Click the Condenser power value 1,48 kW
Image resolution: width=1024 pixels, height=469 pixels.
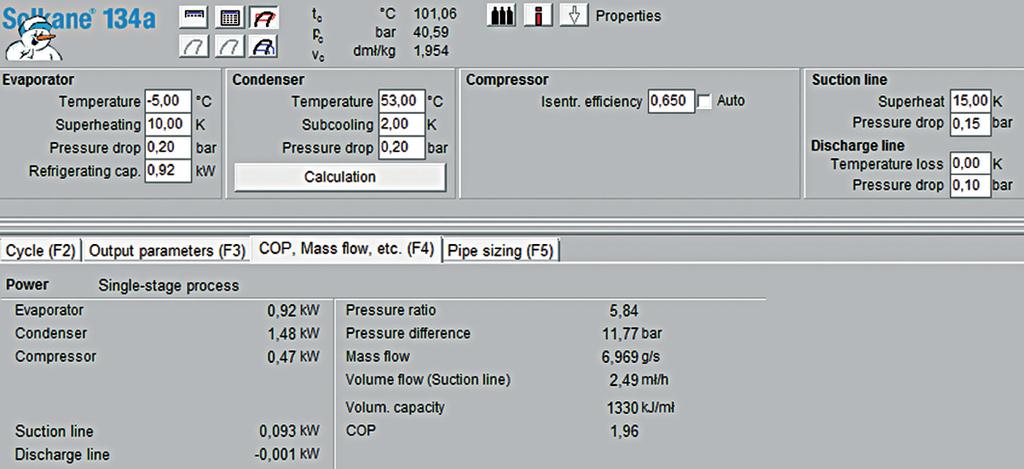(293, 334)
